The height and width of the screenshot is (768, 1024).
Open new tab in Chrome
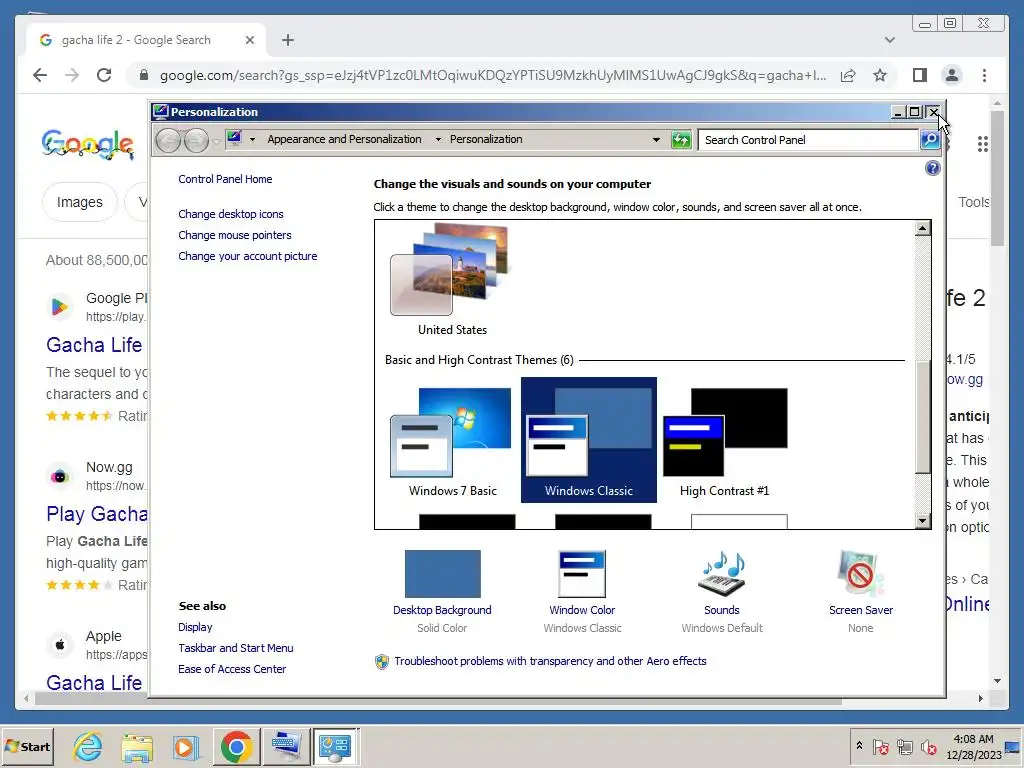tap(287, 40)
